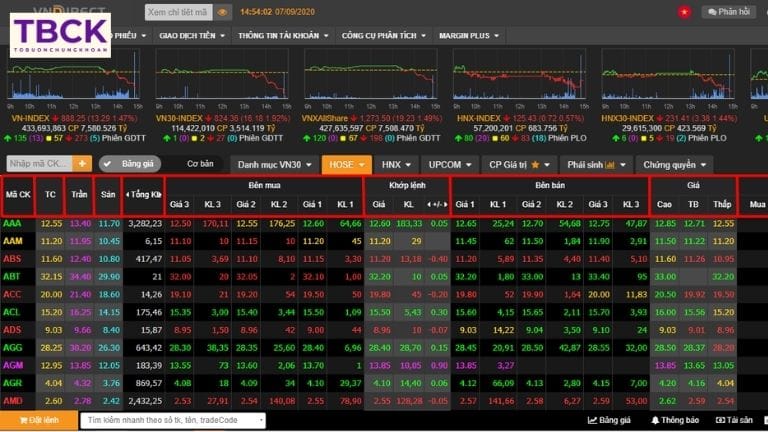768x432 pixels.
Task: Click the left arrow beside Tổng KL
Action: [127, 193]
